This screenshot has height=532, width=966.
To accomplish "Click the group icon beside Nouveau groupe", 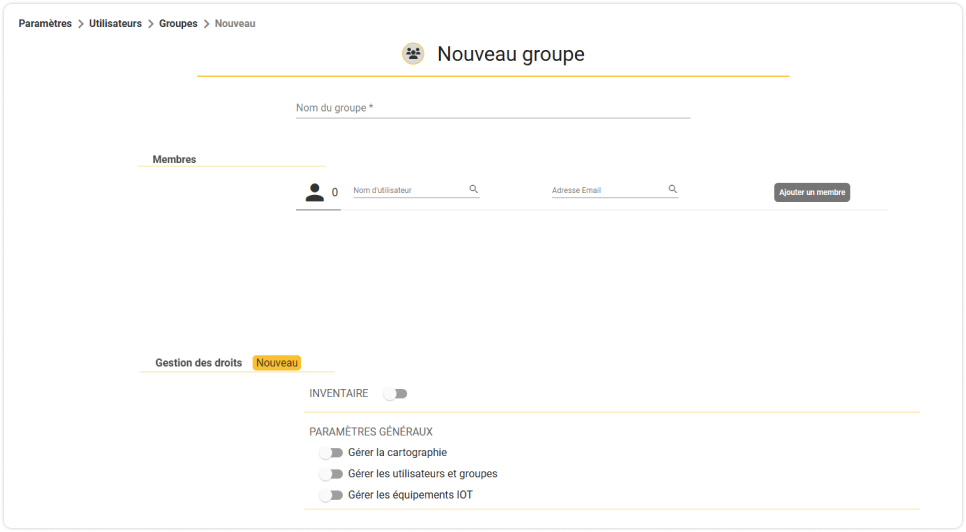I will (413, 54).
